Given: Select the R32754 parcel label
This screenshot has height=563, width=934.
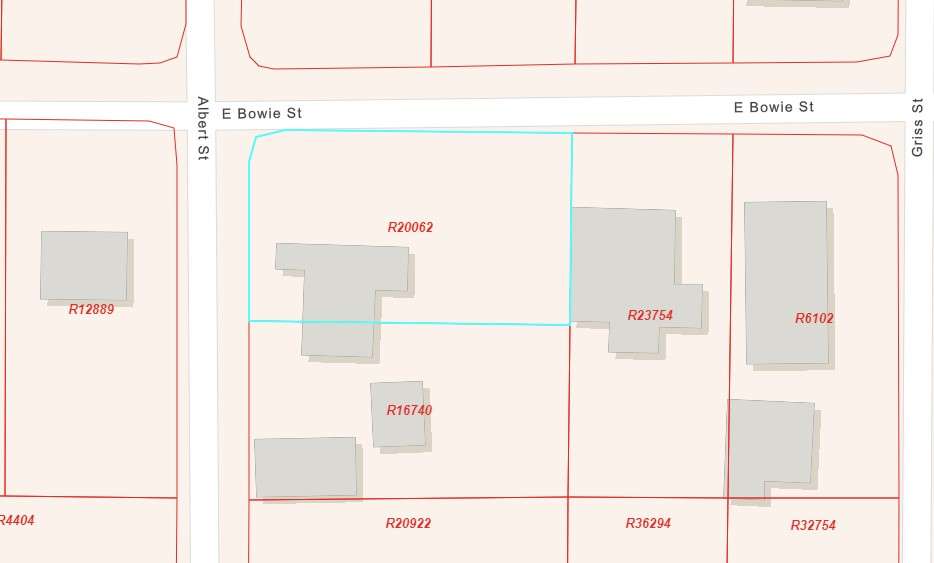Looking at the screenshot, I should 813,525.
